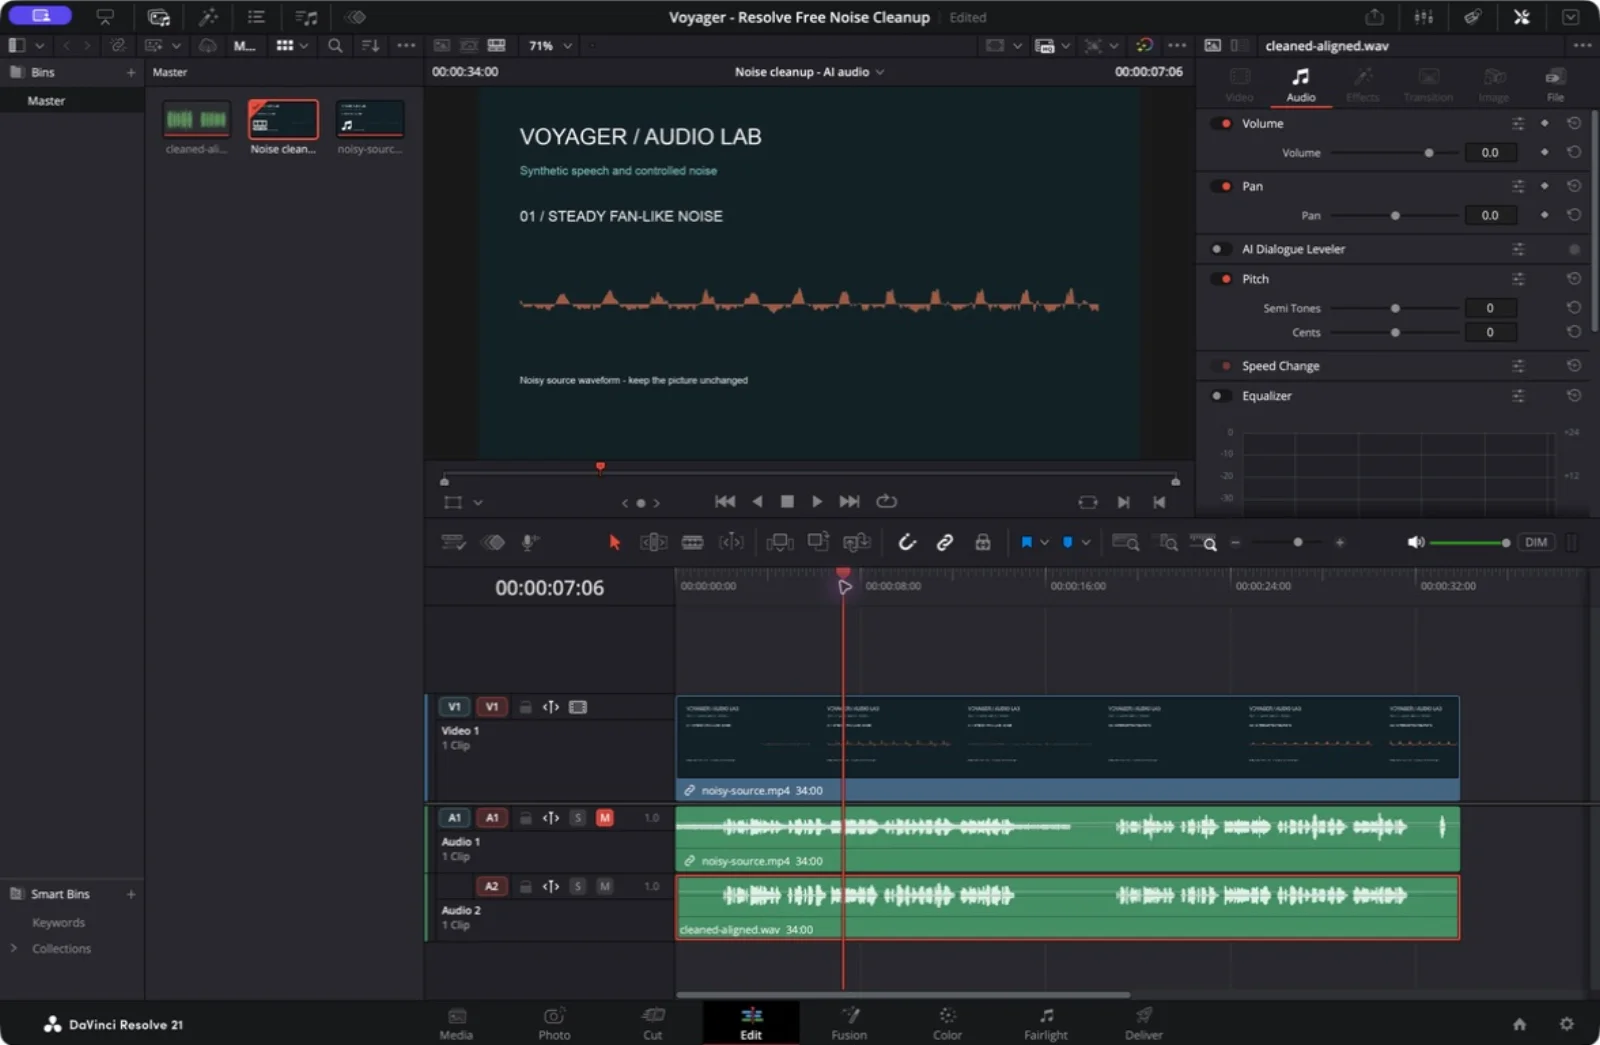This screenshot has width=1600, height=1045.
Task: Click the V1 source patch button
Action: tap(454, 707)
